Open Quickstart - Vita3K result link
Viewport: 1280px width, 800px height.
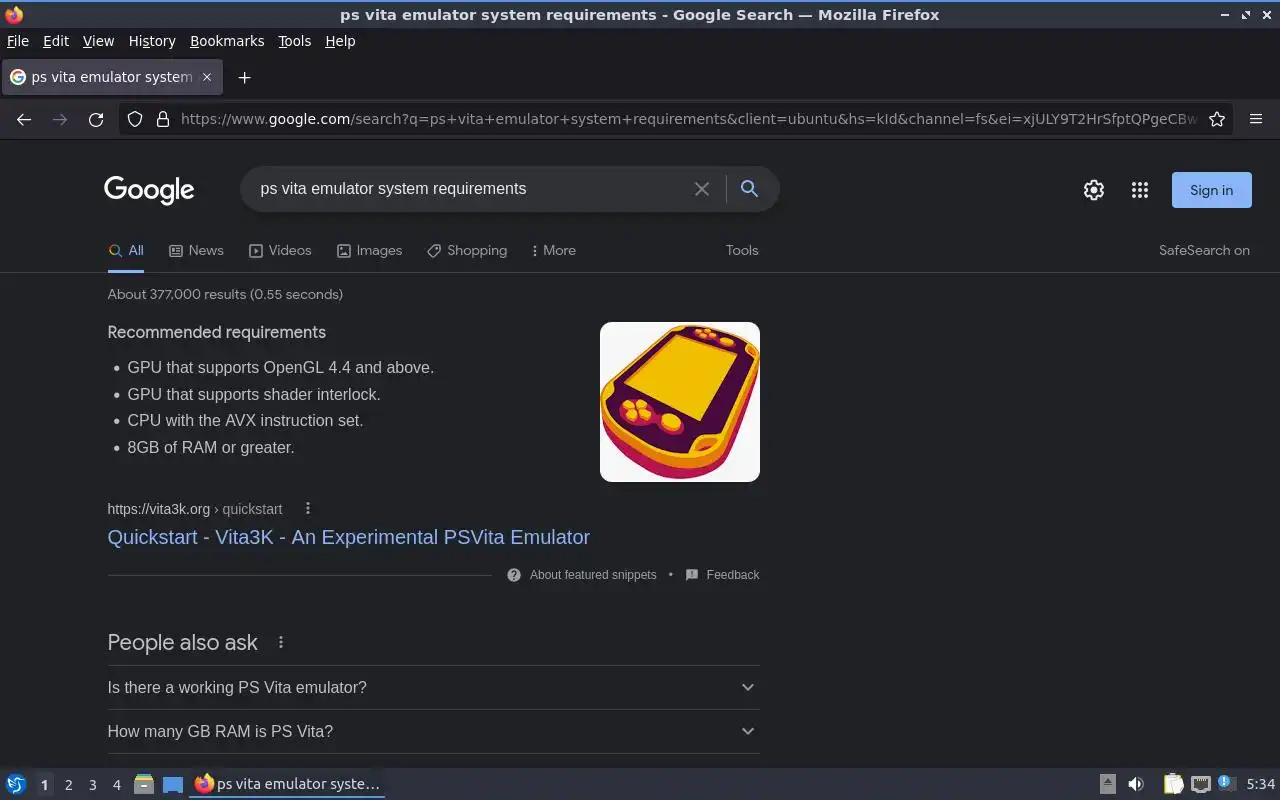click(x=348, y=537)
